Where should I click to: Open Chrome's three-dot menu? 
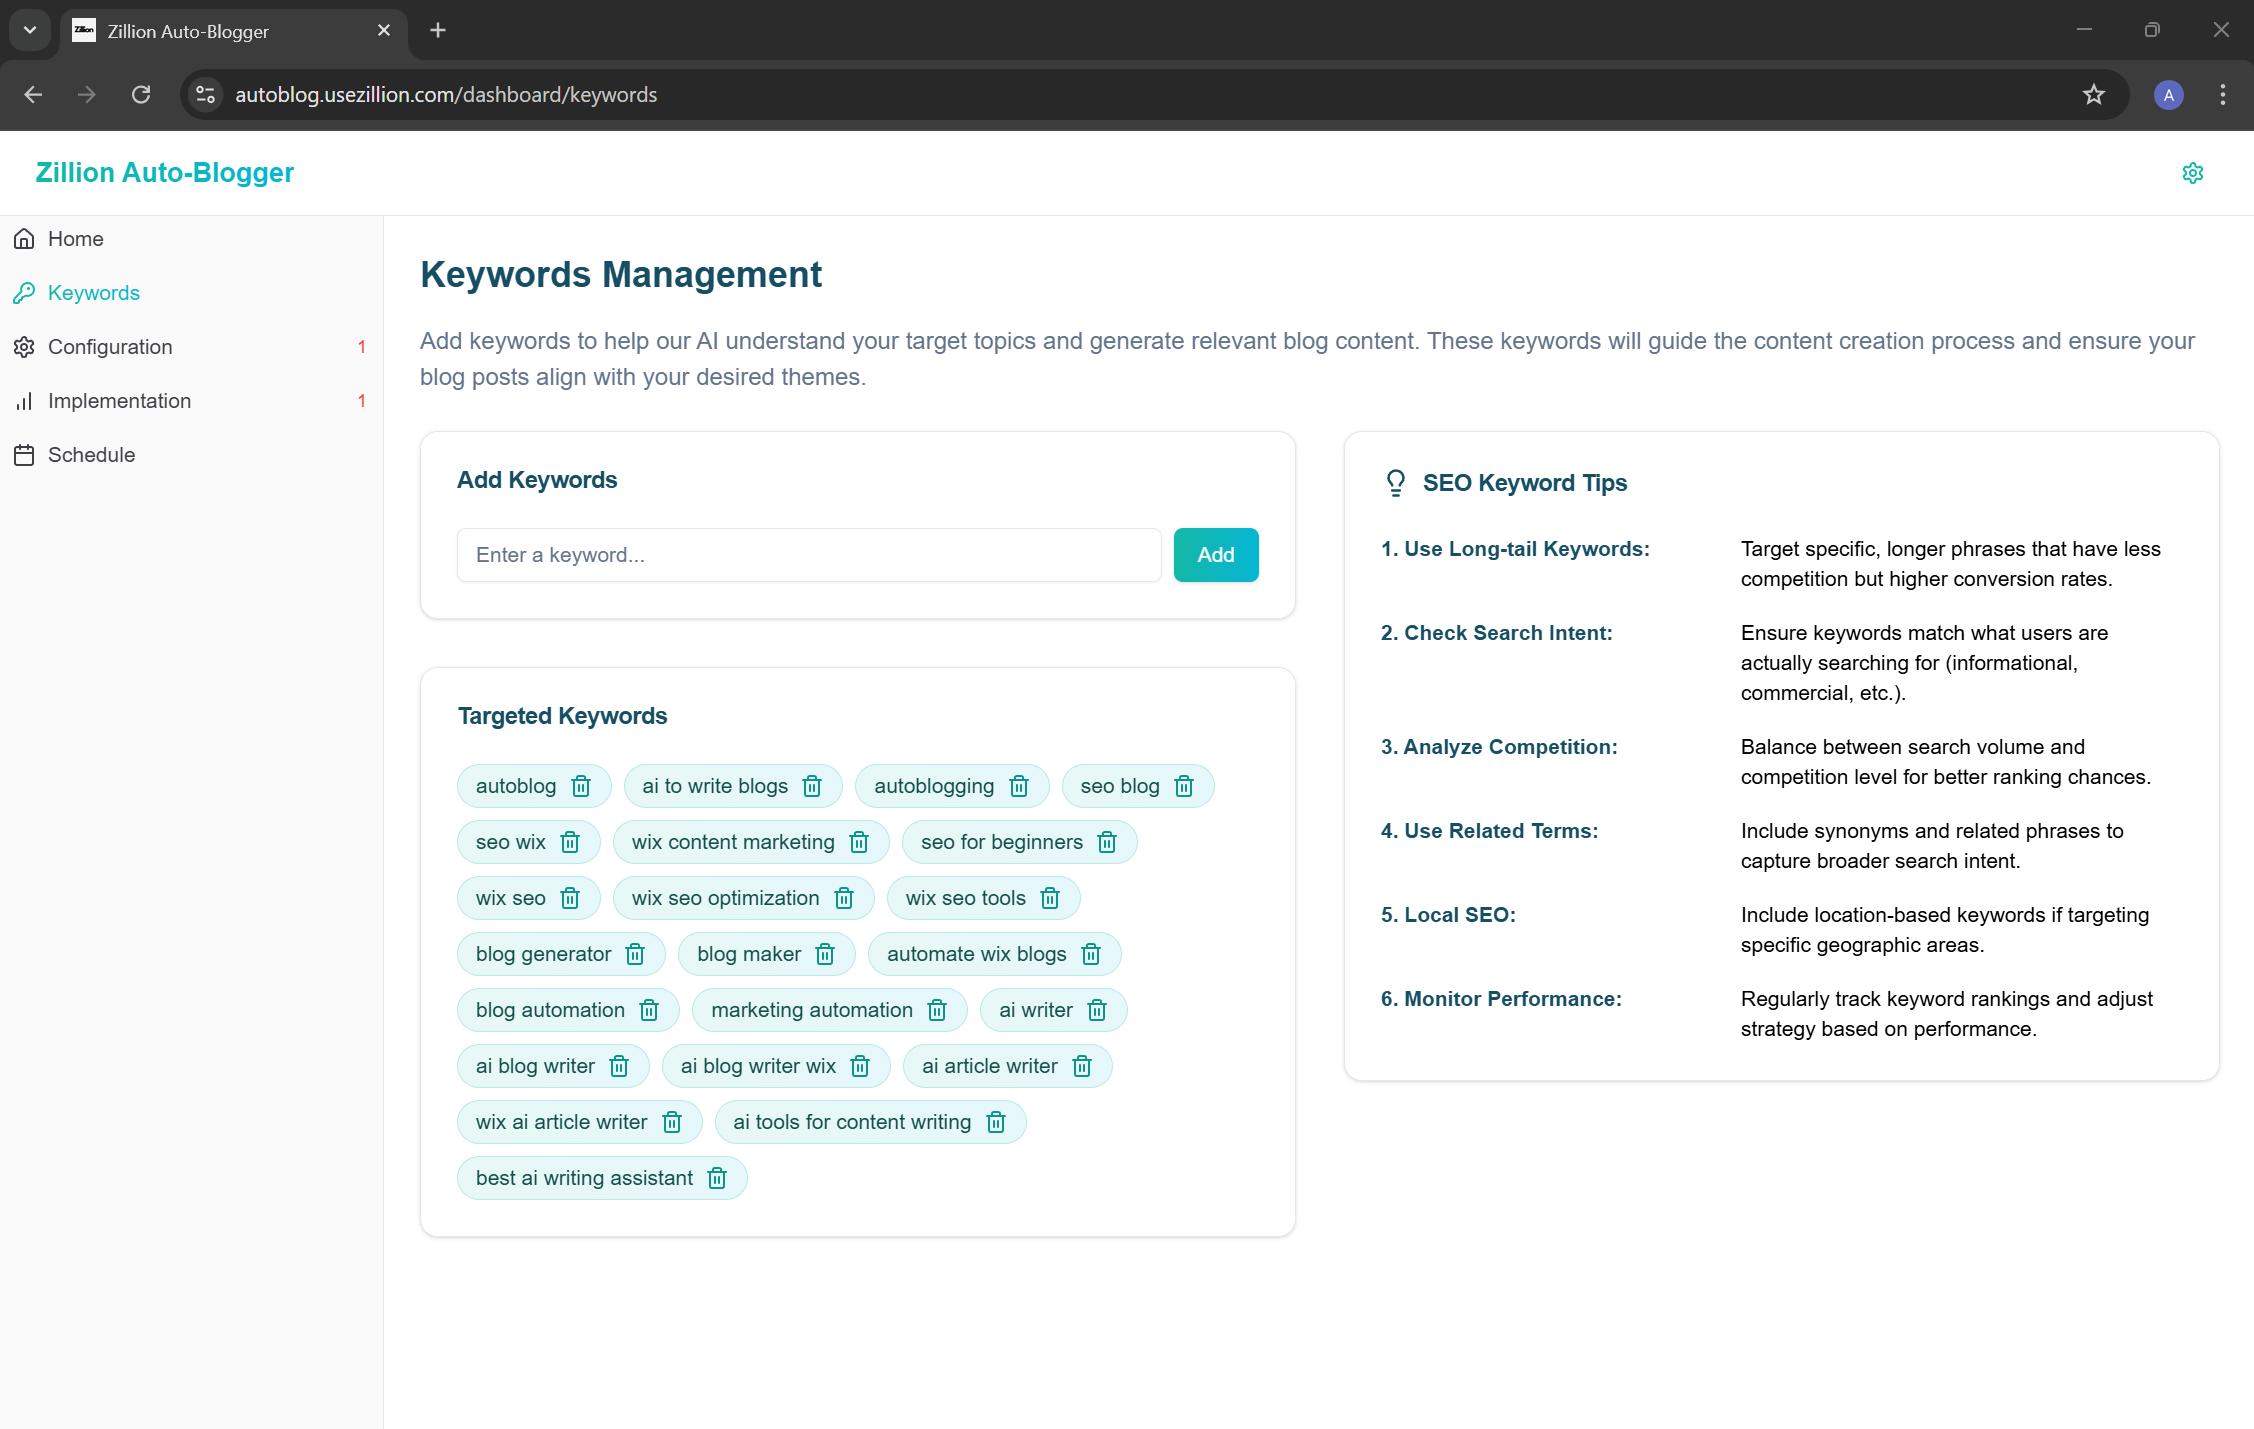pos(2223,95)
